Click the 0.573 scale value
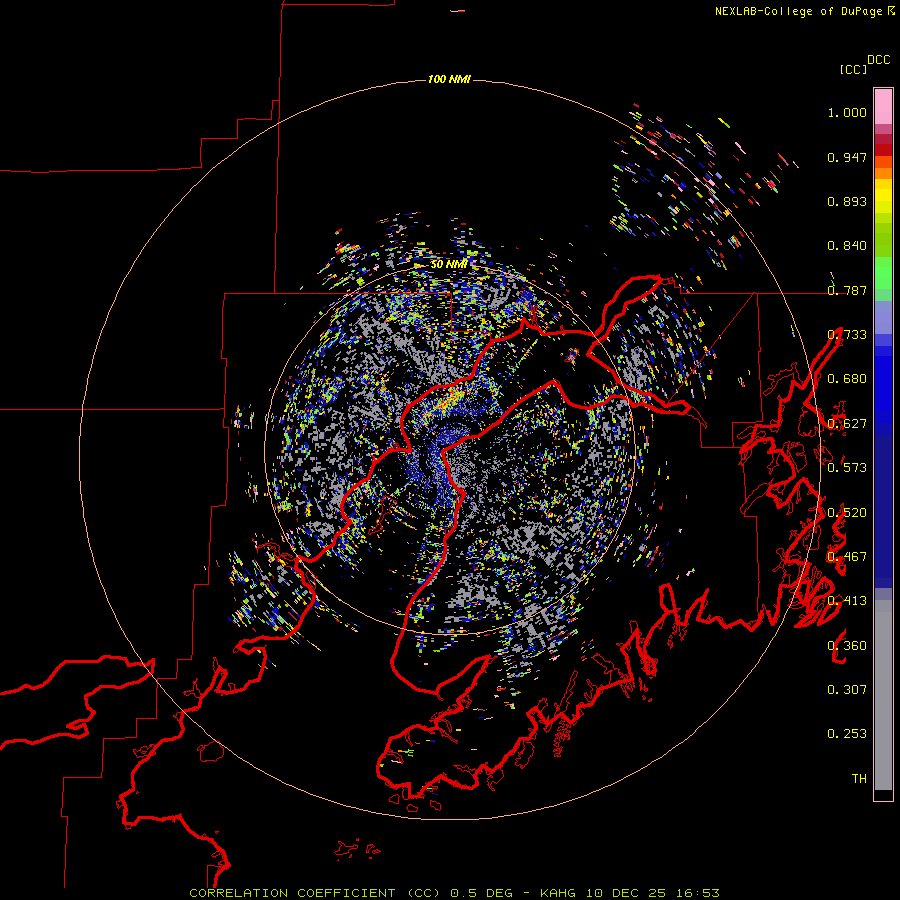Image resolution: width=900 pixels, height=900 pixels. [847, 468]
